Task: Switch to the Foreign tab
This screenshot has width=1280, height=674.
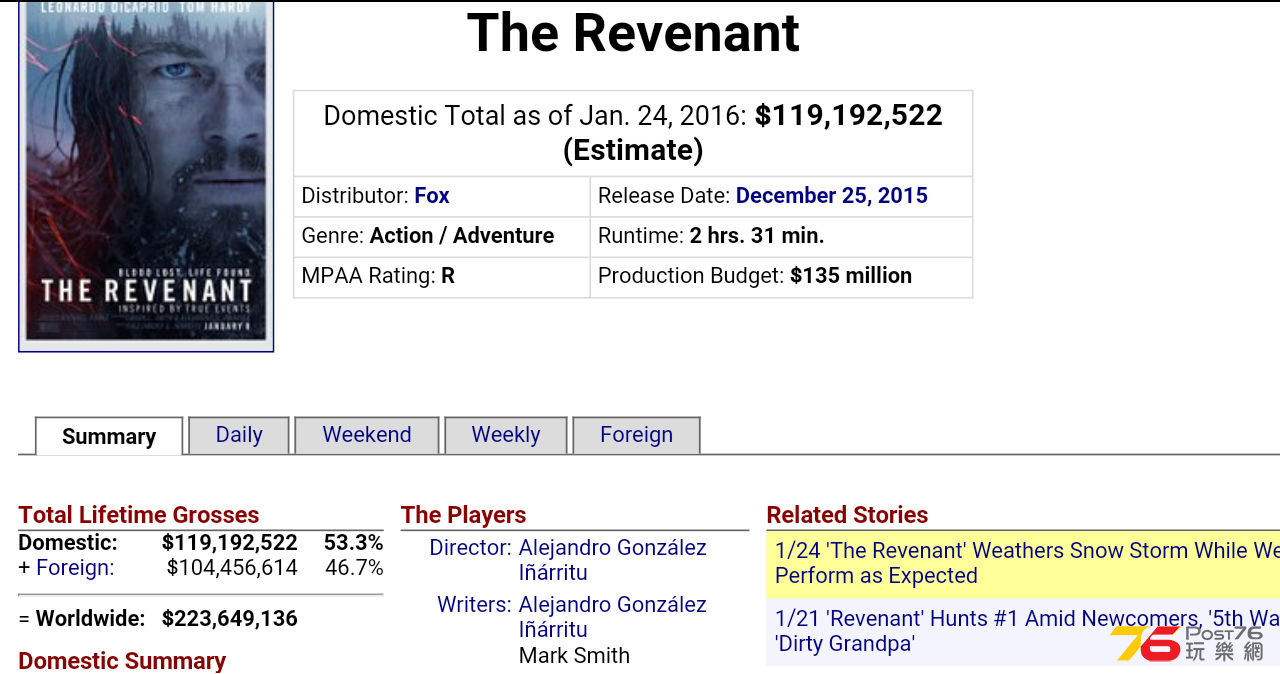Action: [x=636, y=435]
